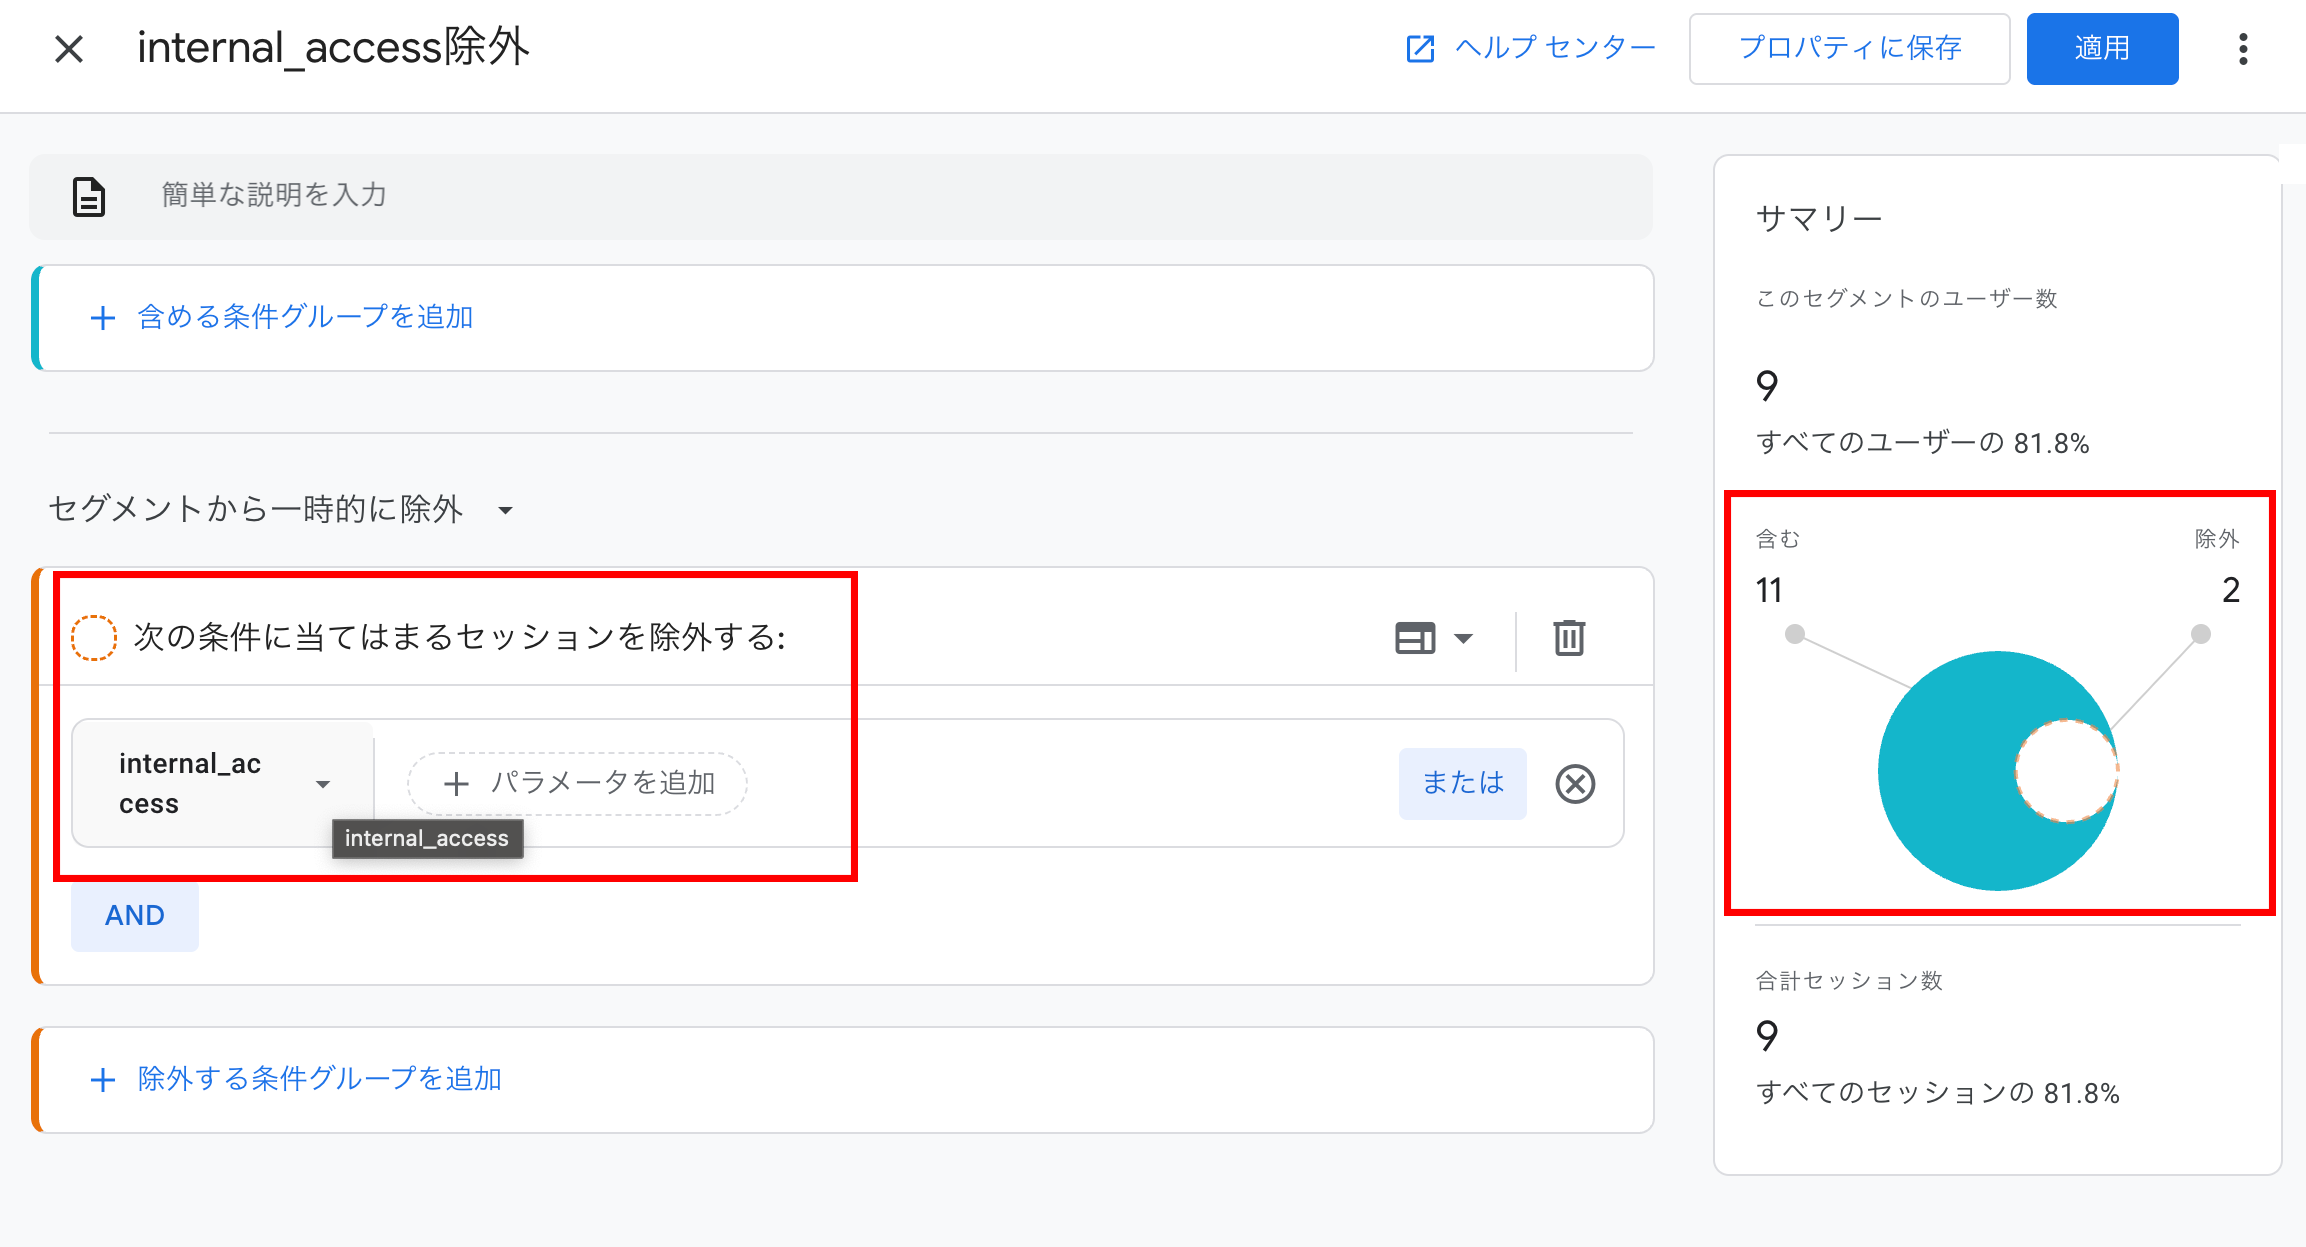2306x1247 pixels.
Task: Click the 簡単な説明を入力 description field
Action: pyautogui.click(x=274, y=196)
